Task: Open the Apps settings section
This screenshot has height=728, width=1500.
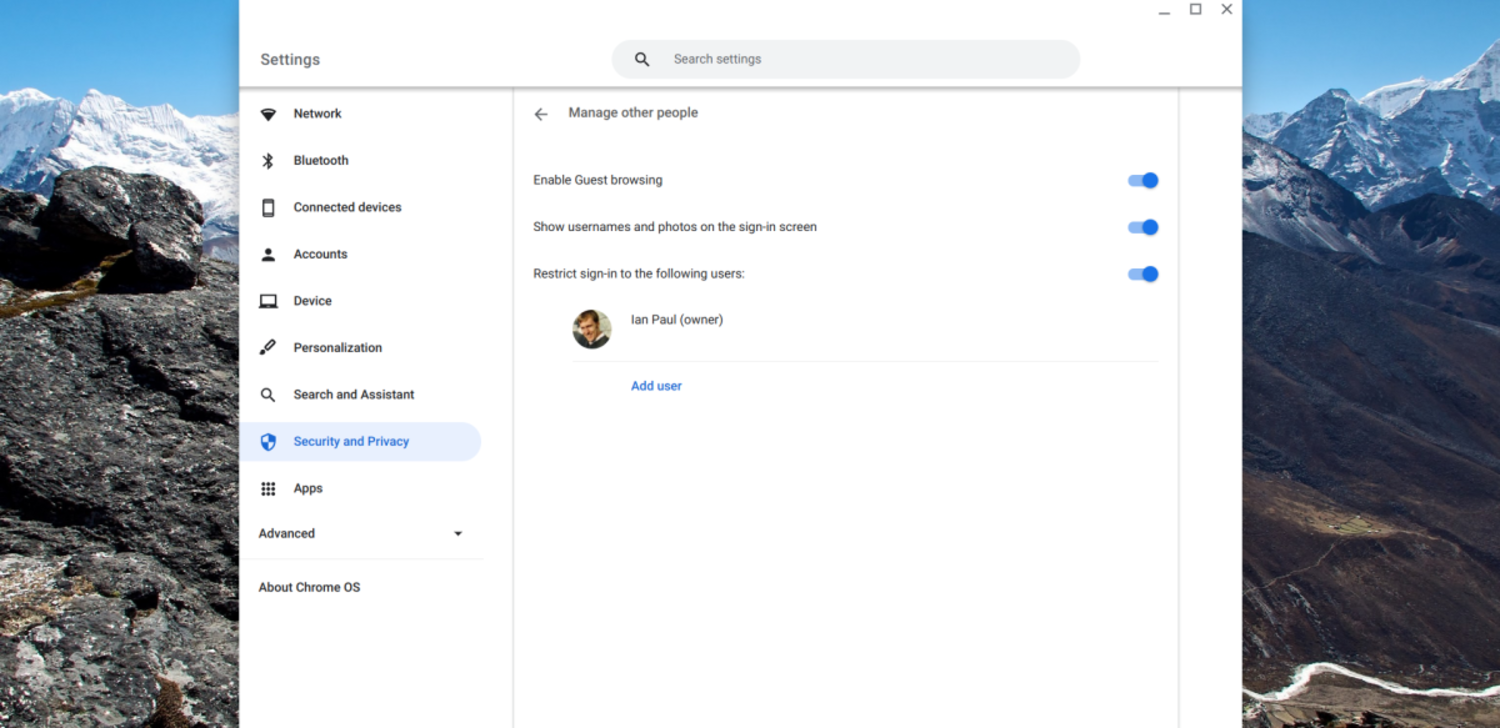Action: point(360,489)
